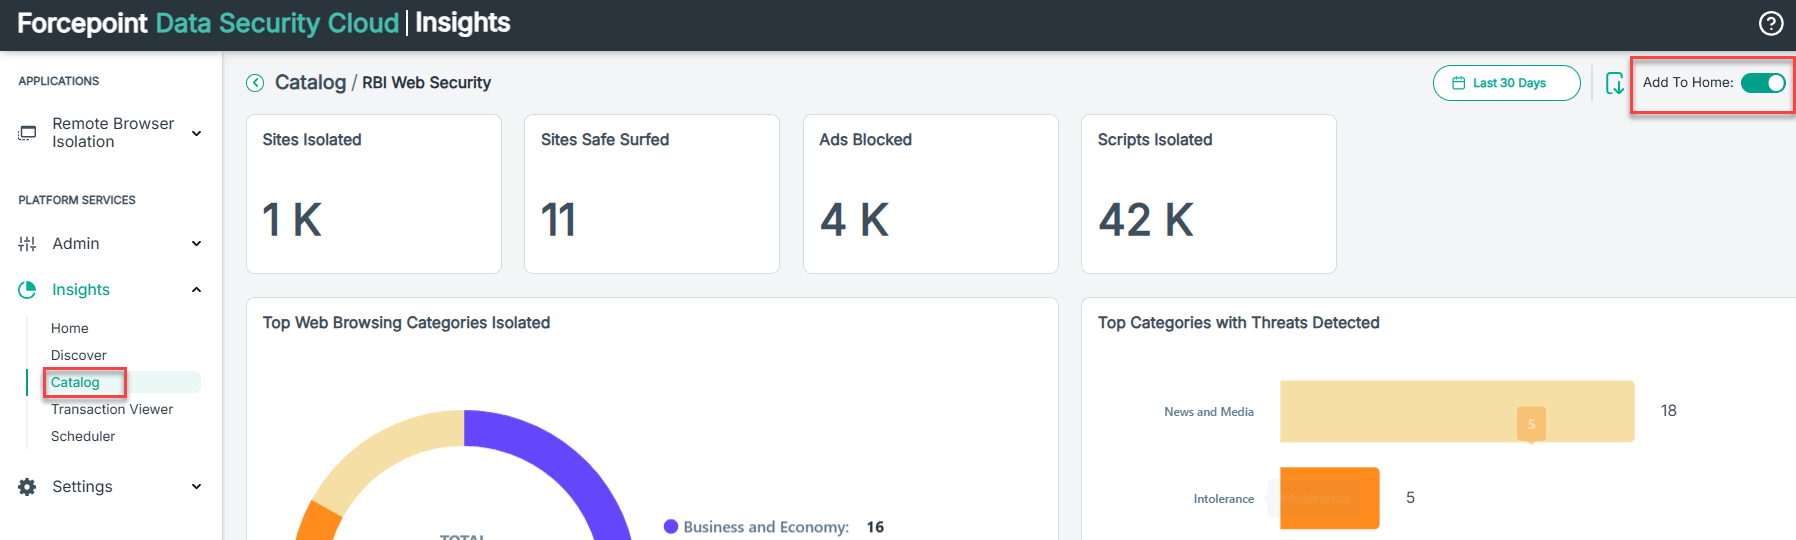Click the Forcepoint Data Security Cloud logo
Viewport: 1796px width, 540px height.
click(208, 23)
